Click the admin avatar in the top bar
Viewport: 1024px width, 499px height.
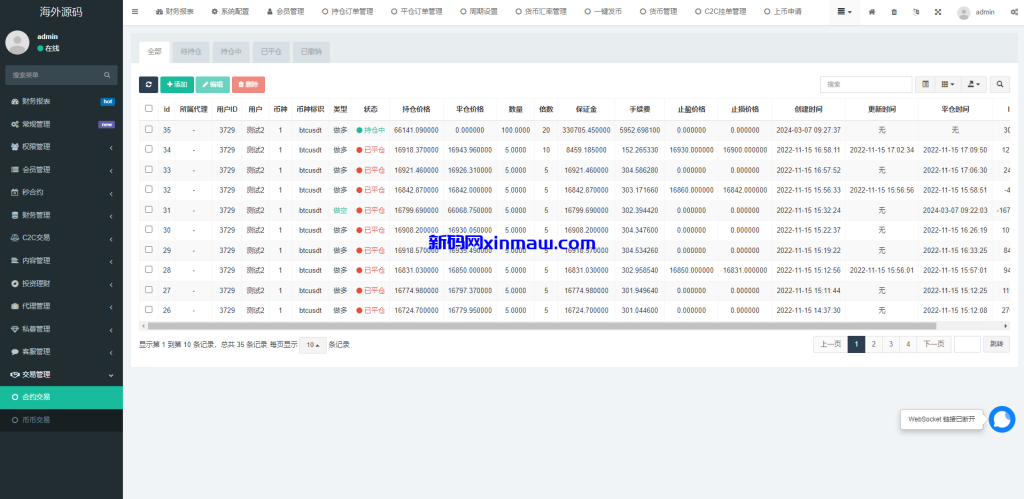click(x=963, y=12)
